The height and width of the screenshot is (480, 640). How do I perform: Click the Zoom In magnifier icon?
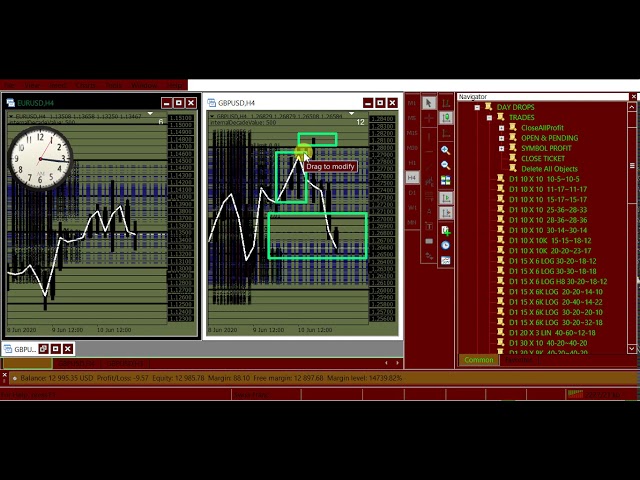[x=446, y=150]
